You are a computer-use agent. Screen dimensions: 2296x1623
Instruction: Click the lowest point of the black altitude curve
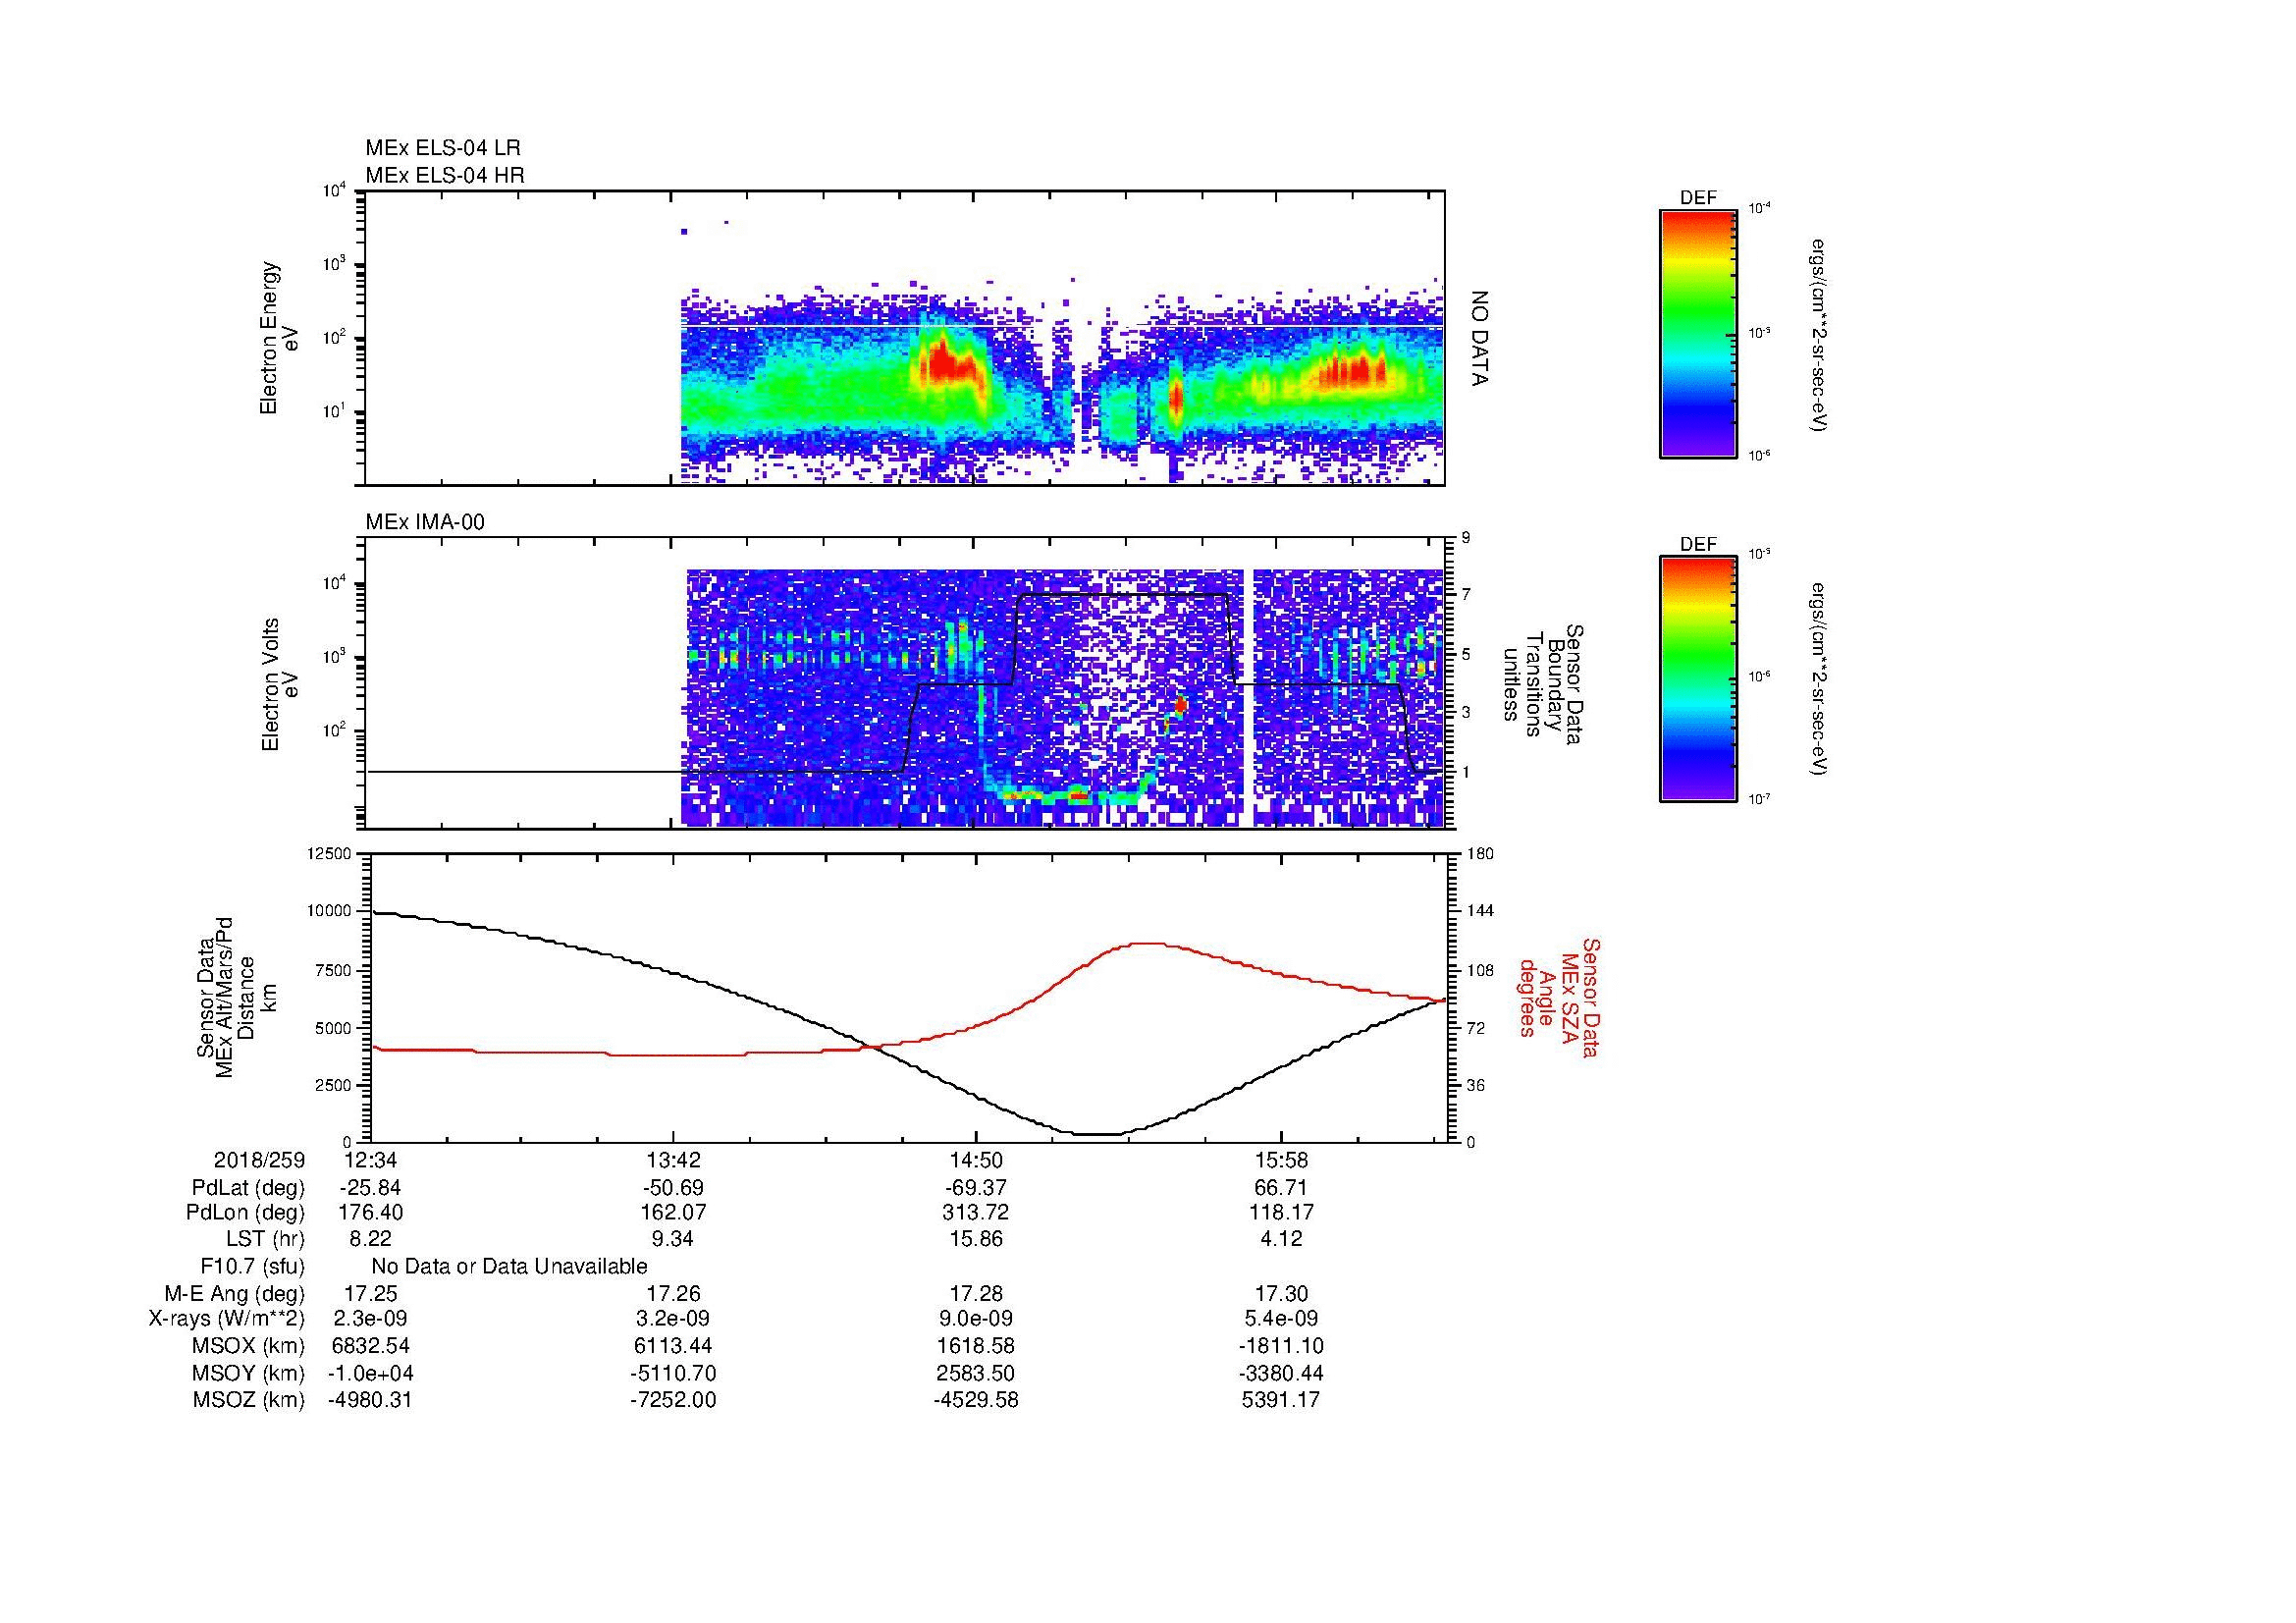click(x=1098, y=1134)
